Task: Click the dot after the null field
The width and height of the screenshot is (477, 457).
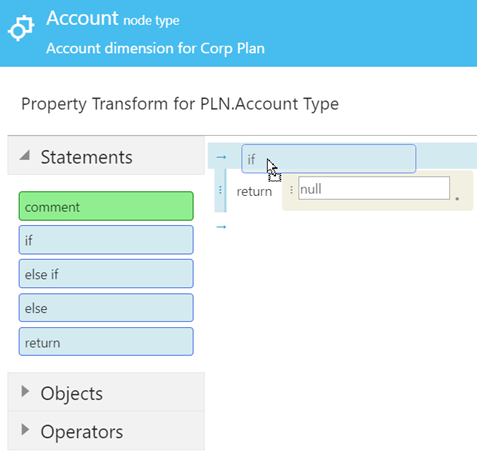Action: tap(457, 199)
